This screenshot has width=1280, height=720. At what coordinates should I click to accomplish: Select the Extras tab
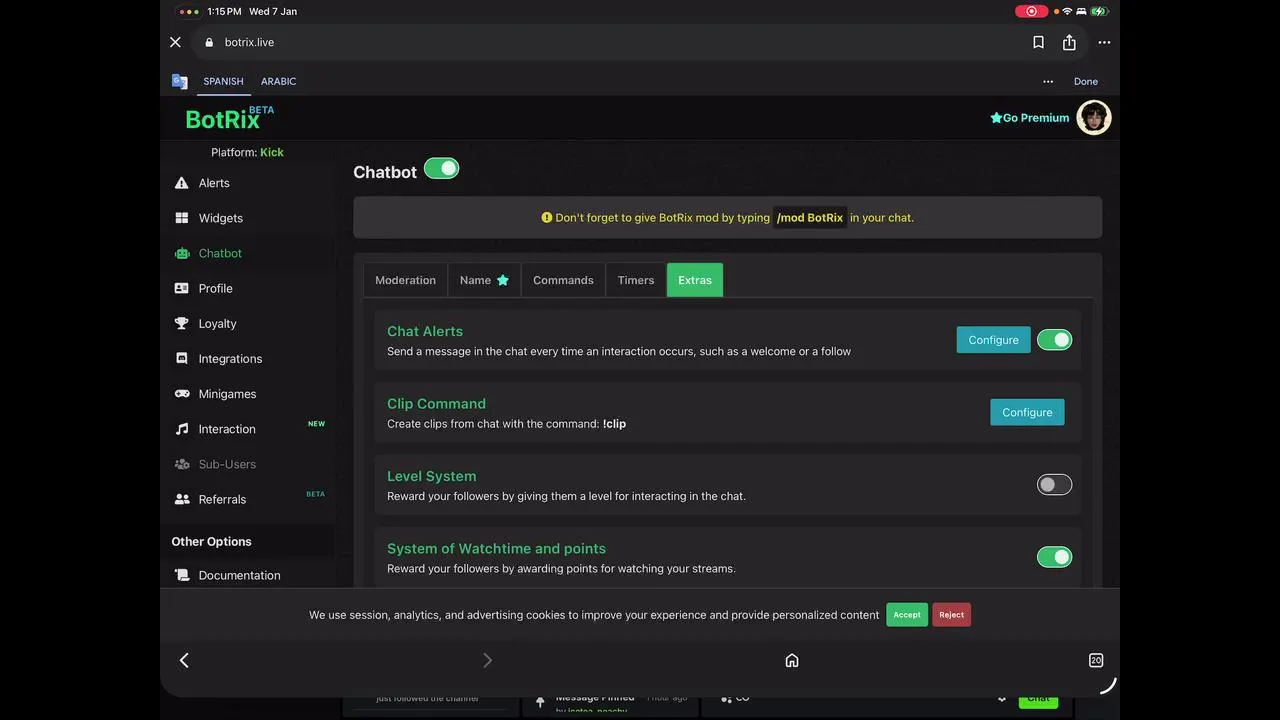click(x=695, y=280)
